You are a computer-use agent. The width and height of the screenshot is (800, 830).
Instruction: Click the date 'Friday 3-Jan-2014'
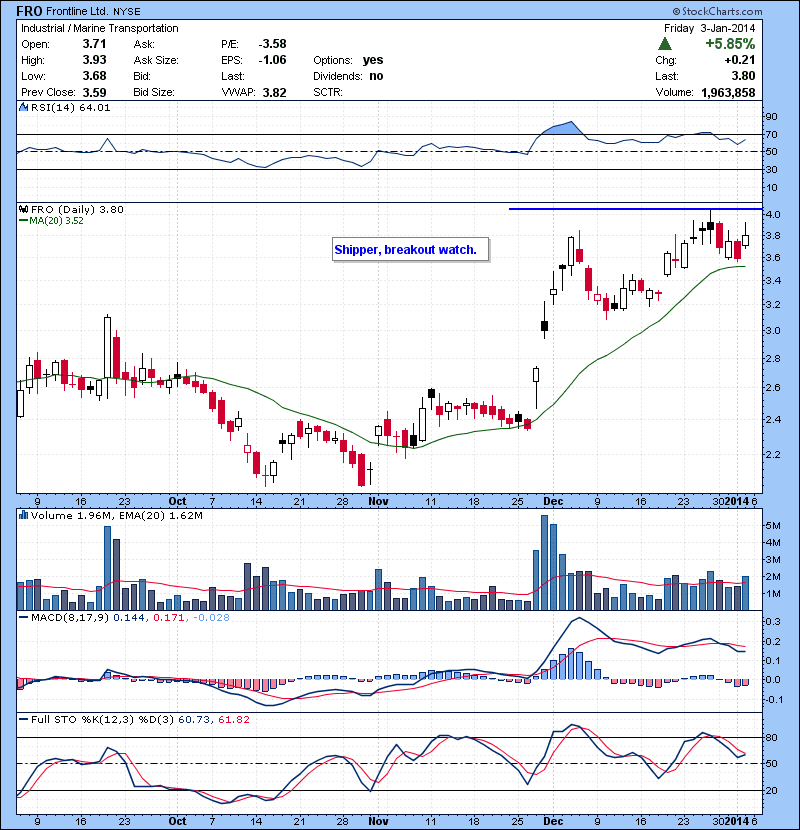(709, 28)
